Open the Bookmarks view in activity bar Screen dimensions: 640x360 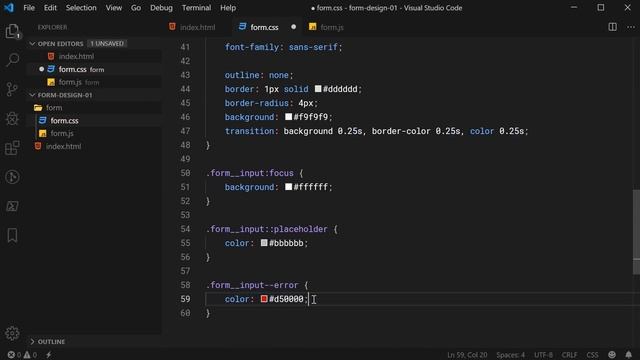(x=12, y=236)
